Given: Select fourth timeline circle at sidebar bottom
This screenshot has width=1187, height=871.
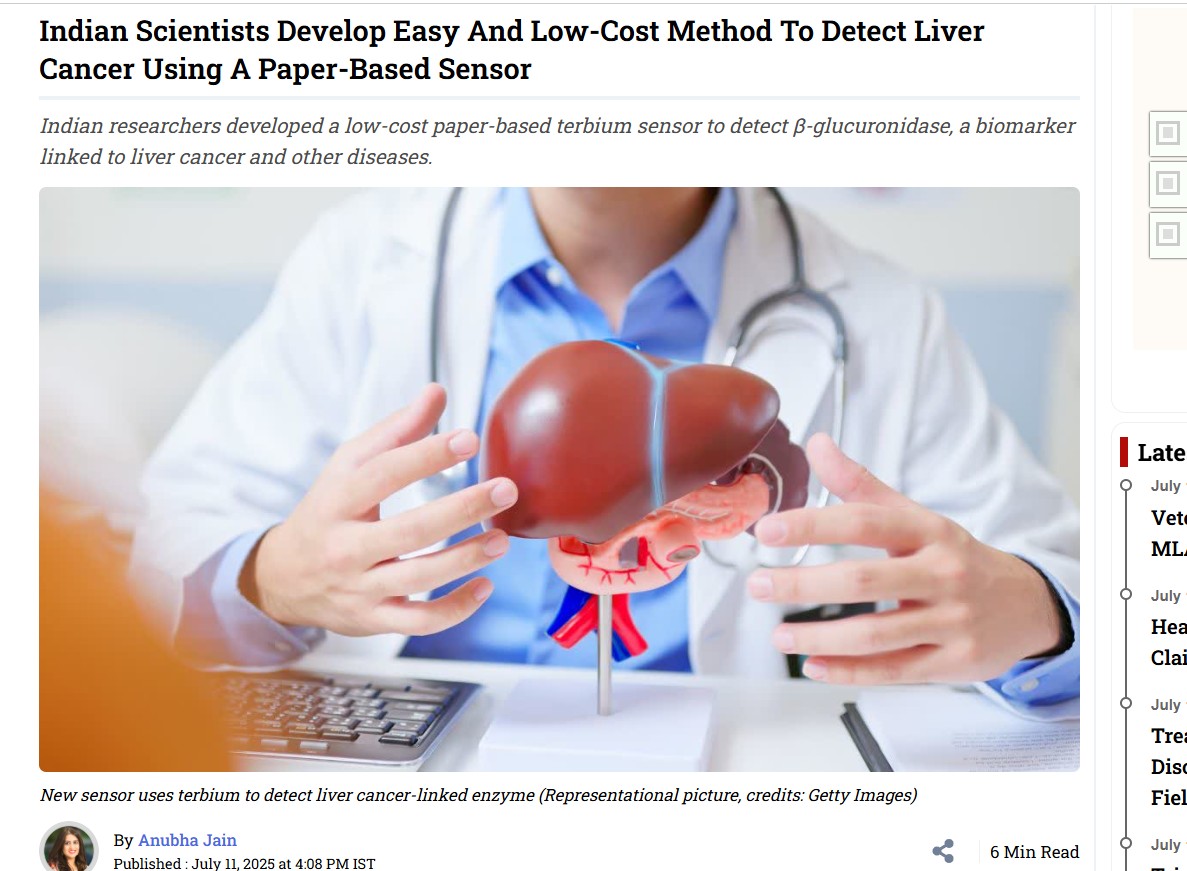Looking at the screenshot, I should tap(1126, 843).
